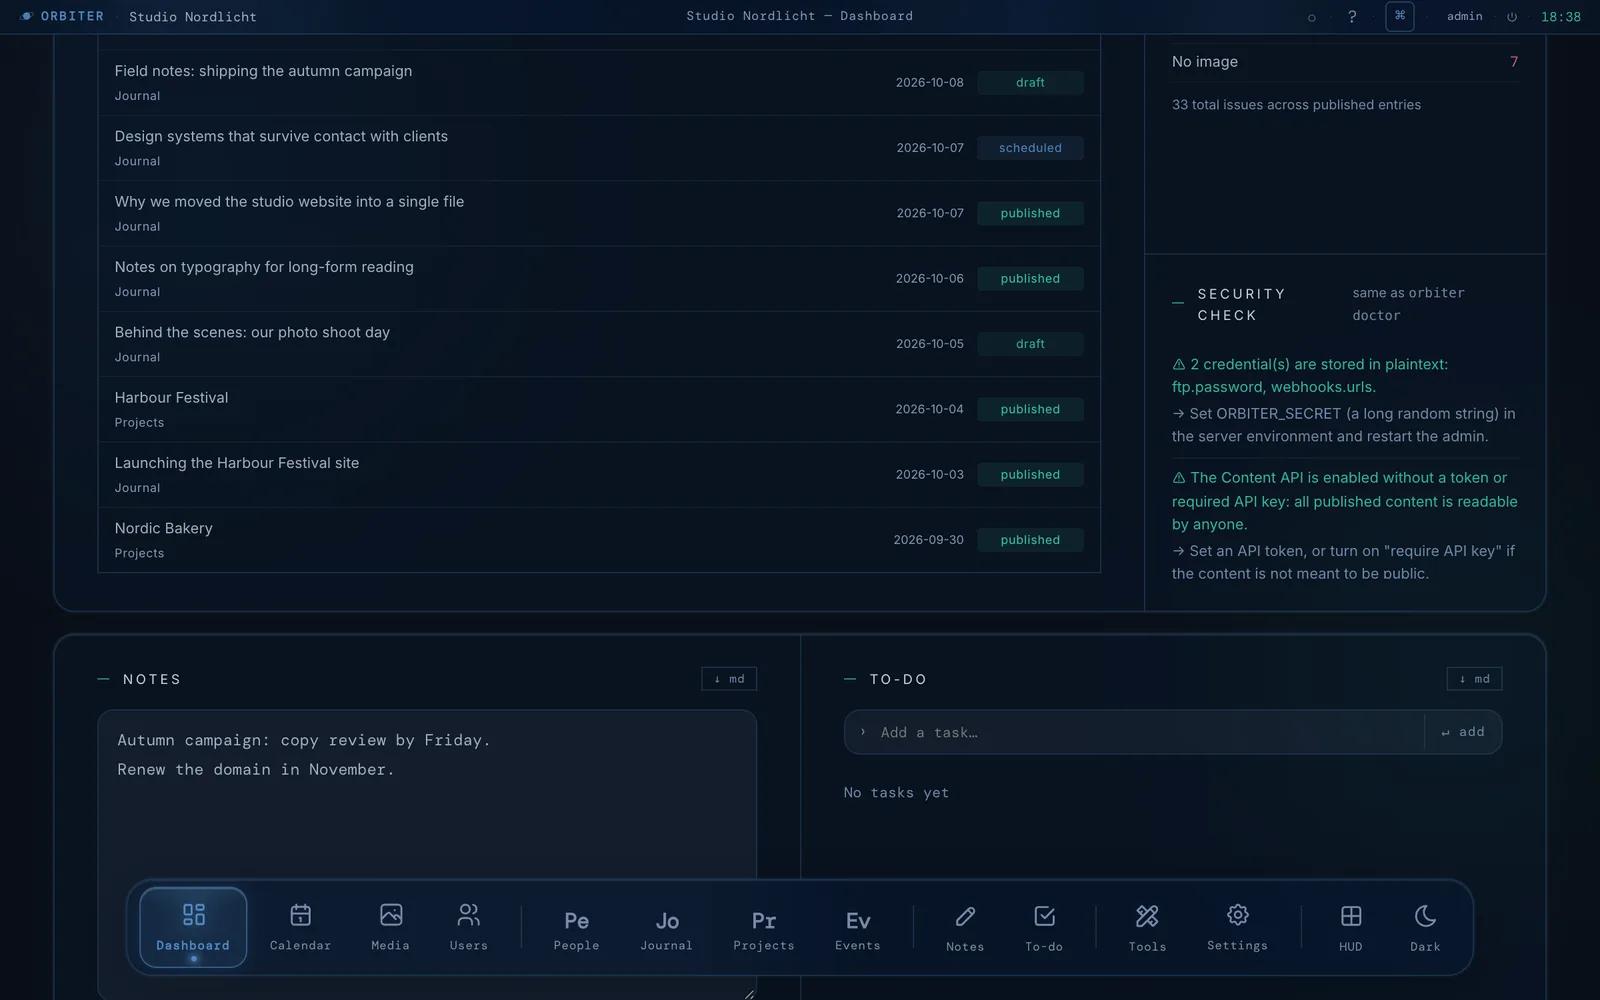Click the same as orbiter doctor note
The image size is (1600, 1000).
[x=1408, y=304]
